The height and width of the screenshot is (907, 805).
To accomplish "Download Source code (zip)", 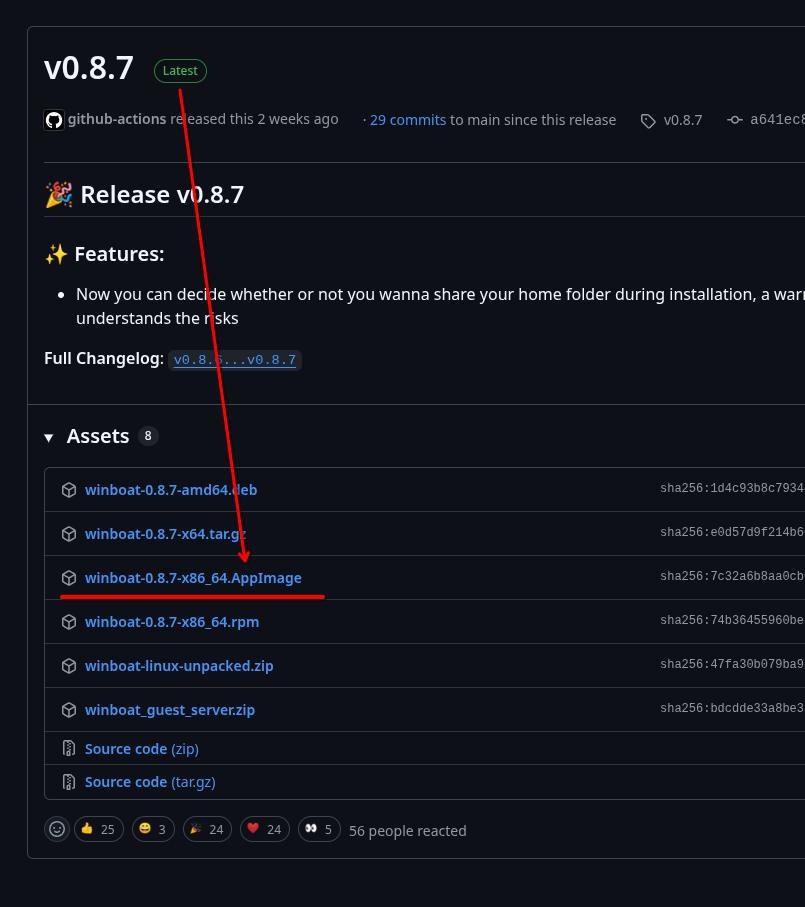I will [x=142, y=749].
